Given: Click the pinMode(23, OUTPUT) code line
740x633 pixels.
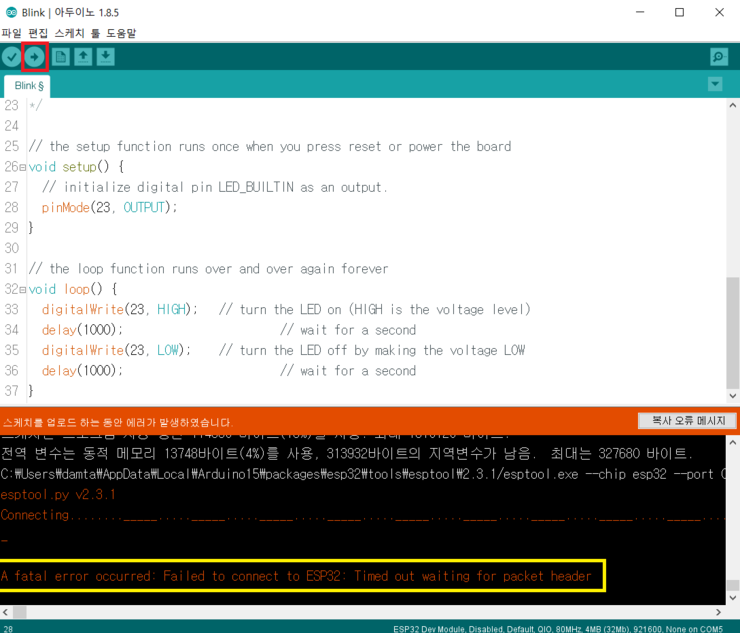Looking at the screenshot, I should pos(109,208).
